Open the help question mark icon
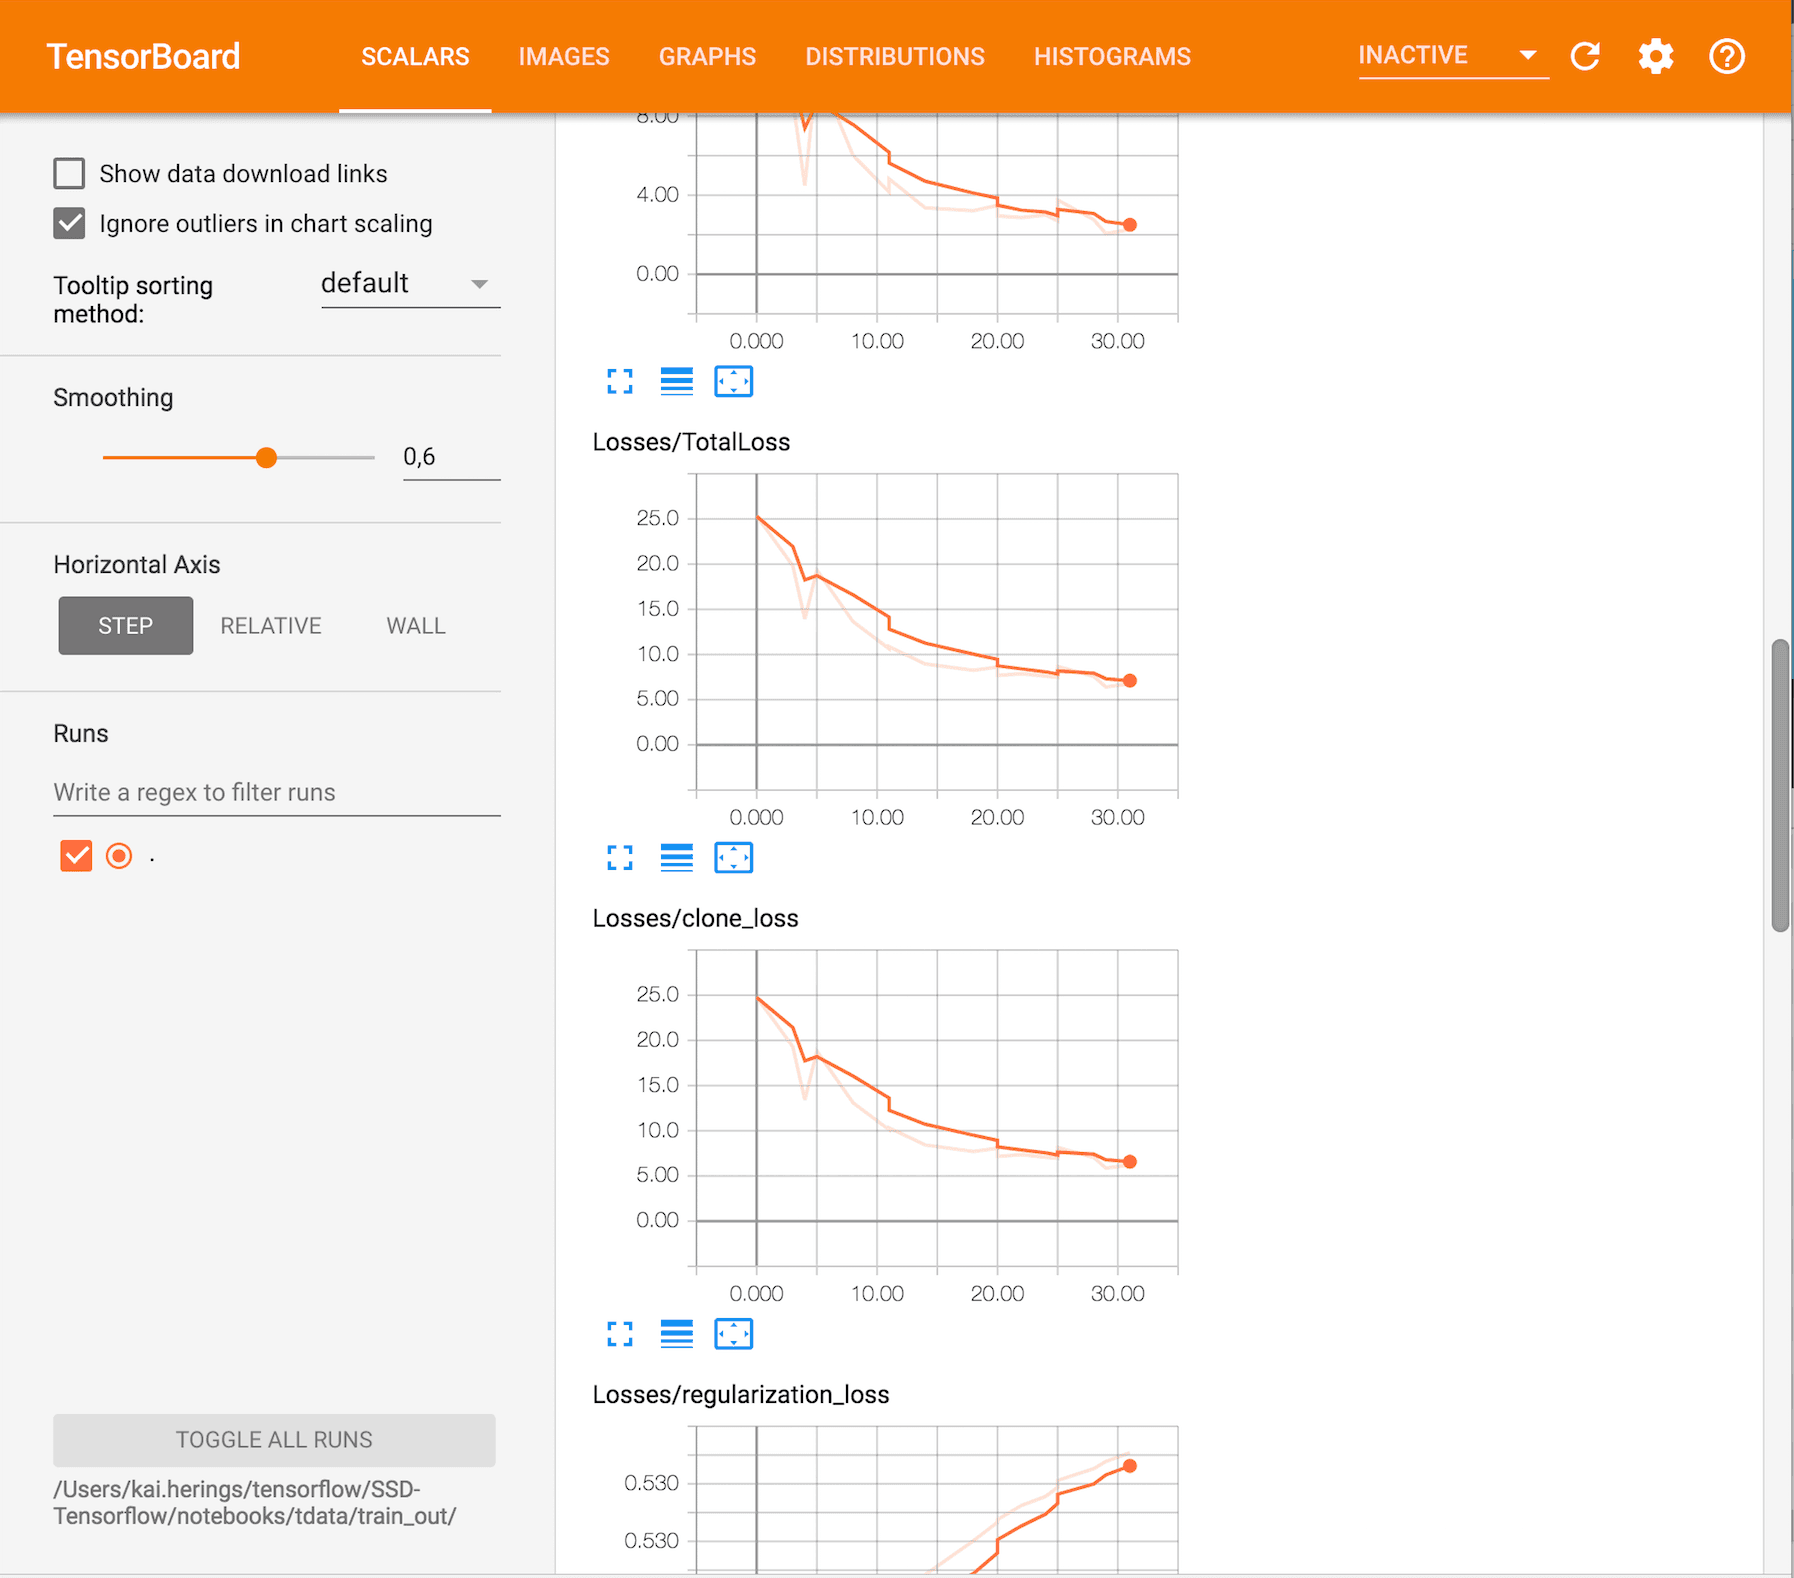 click(1726, 56)
